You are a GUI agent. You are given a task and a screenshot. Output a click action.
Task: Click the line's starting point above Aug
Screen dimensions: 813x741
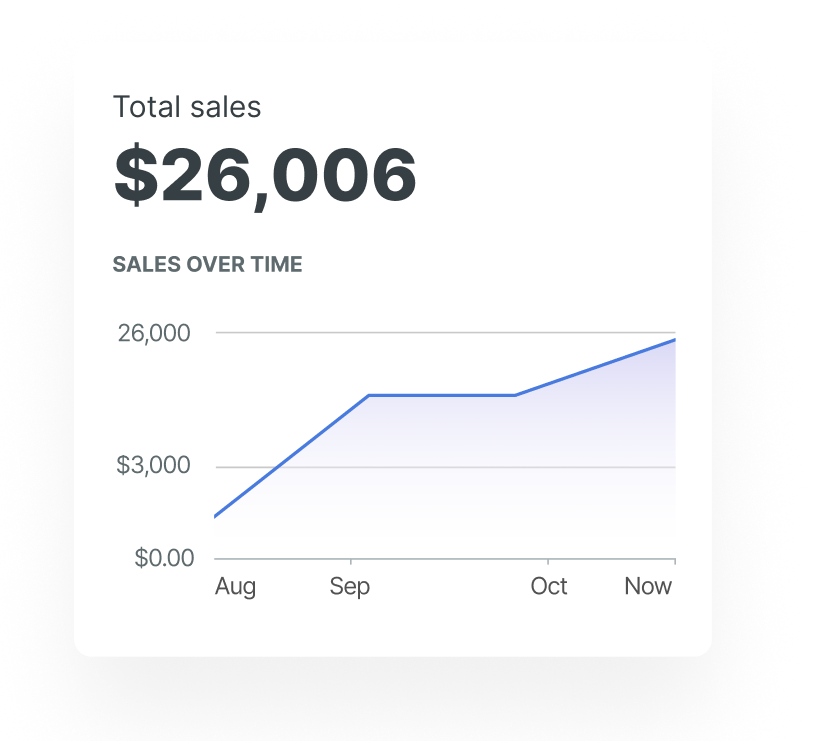tap(215, 516)
